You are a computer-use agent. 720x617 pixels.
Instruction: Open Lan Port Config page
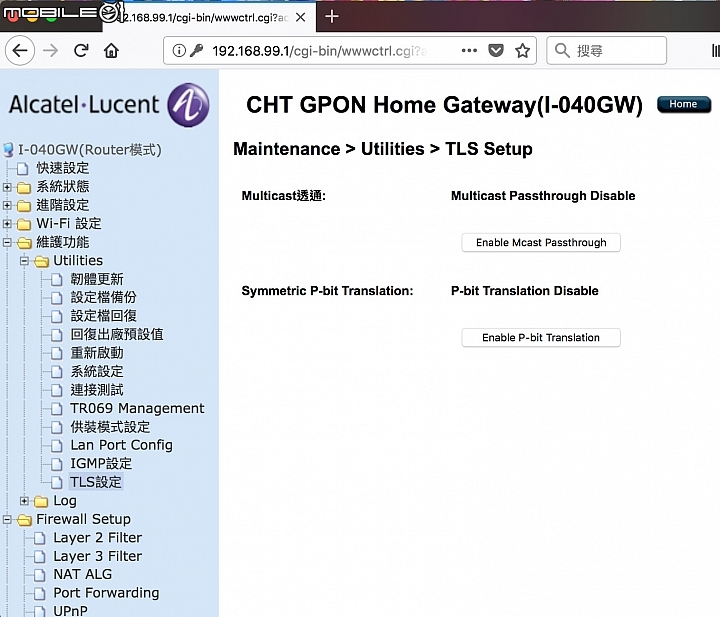click(121, 445)
